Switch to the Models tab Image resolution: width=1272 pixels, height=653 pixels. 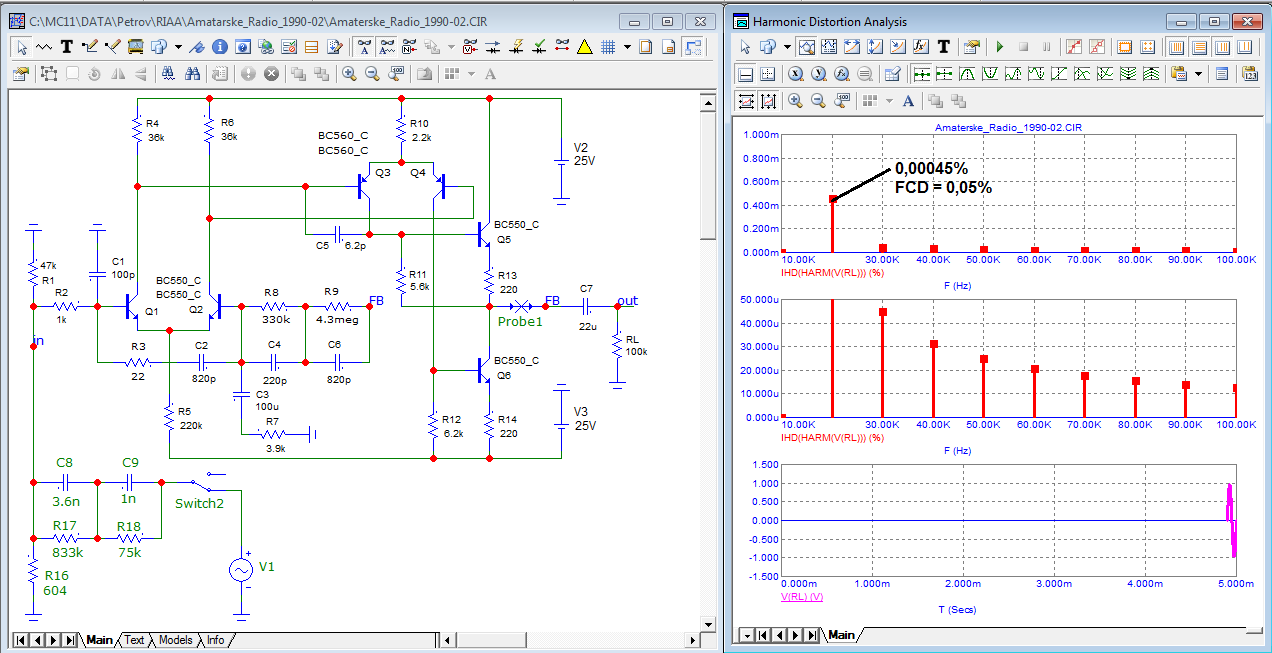(x=175, y=640)
